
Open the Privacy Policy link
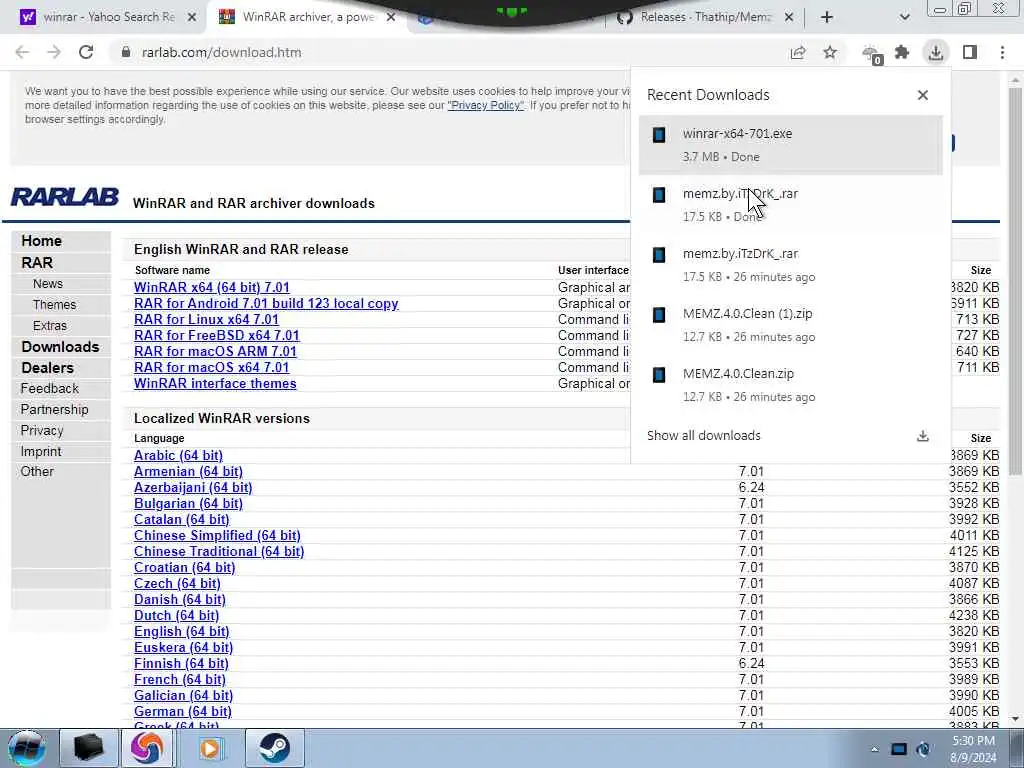485,105
